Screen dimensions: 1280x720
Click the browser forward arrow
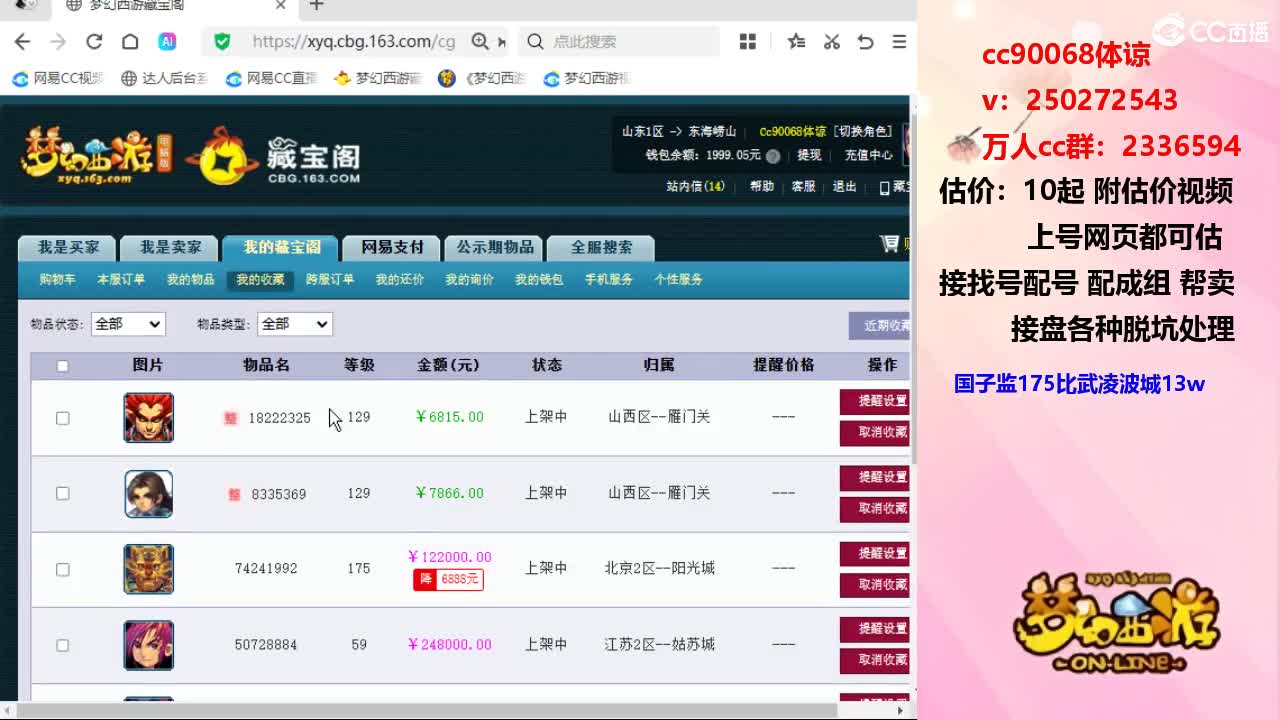(x=58, y=41)
